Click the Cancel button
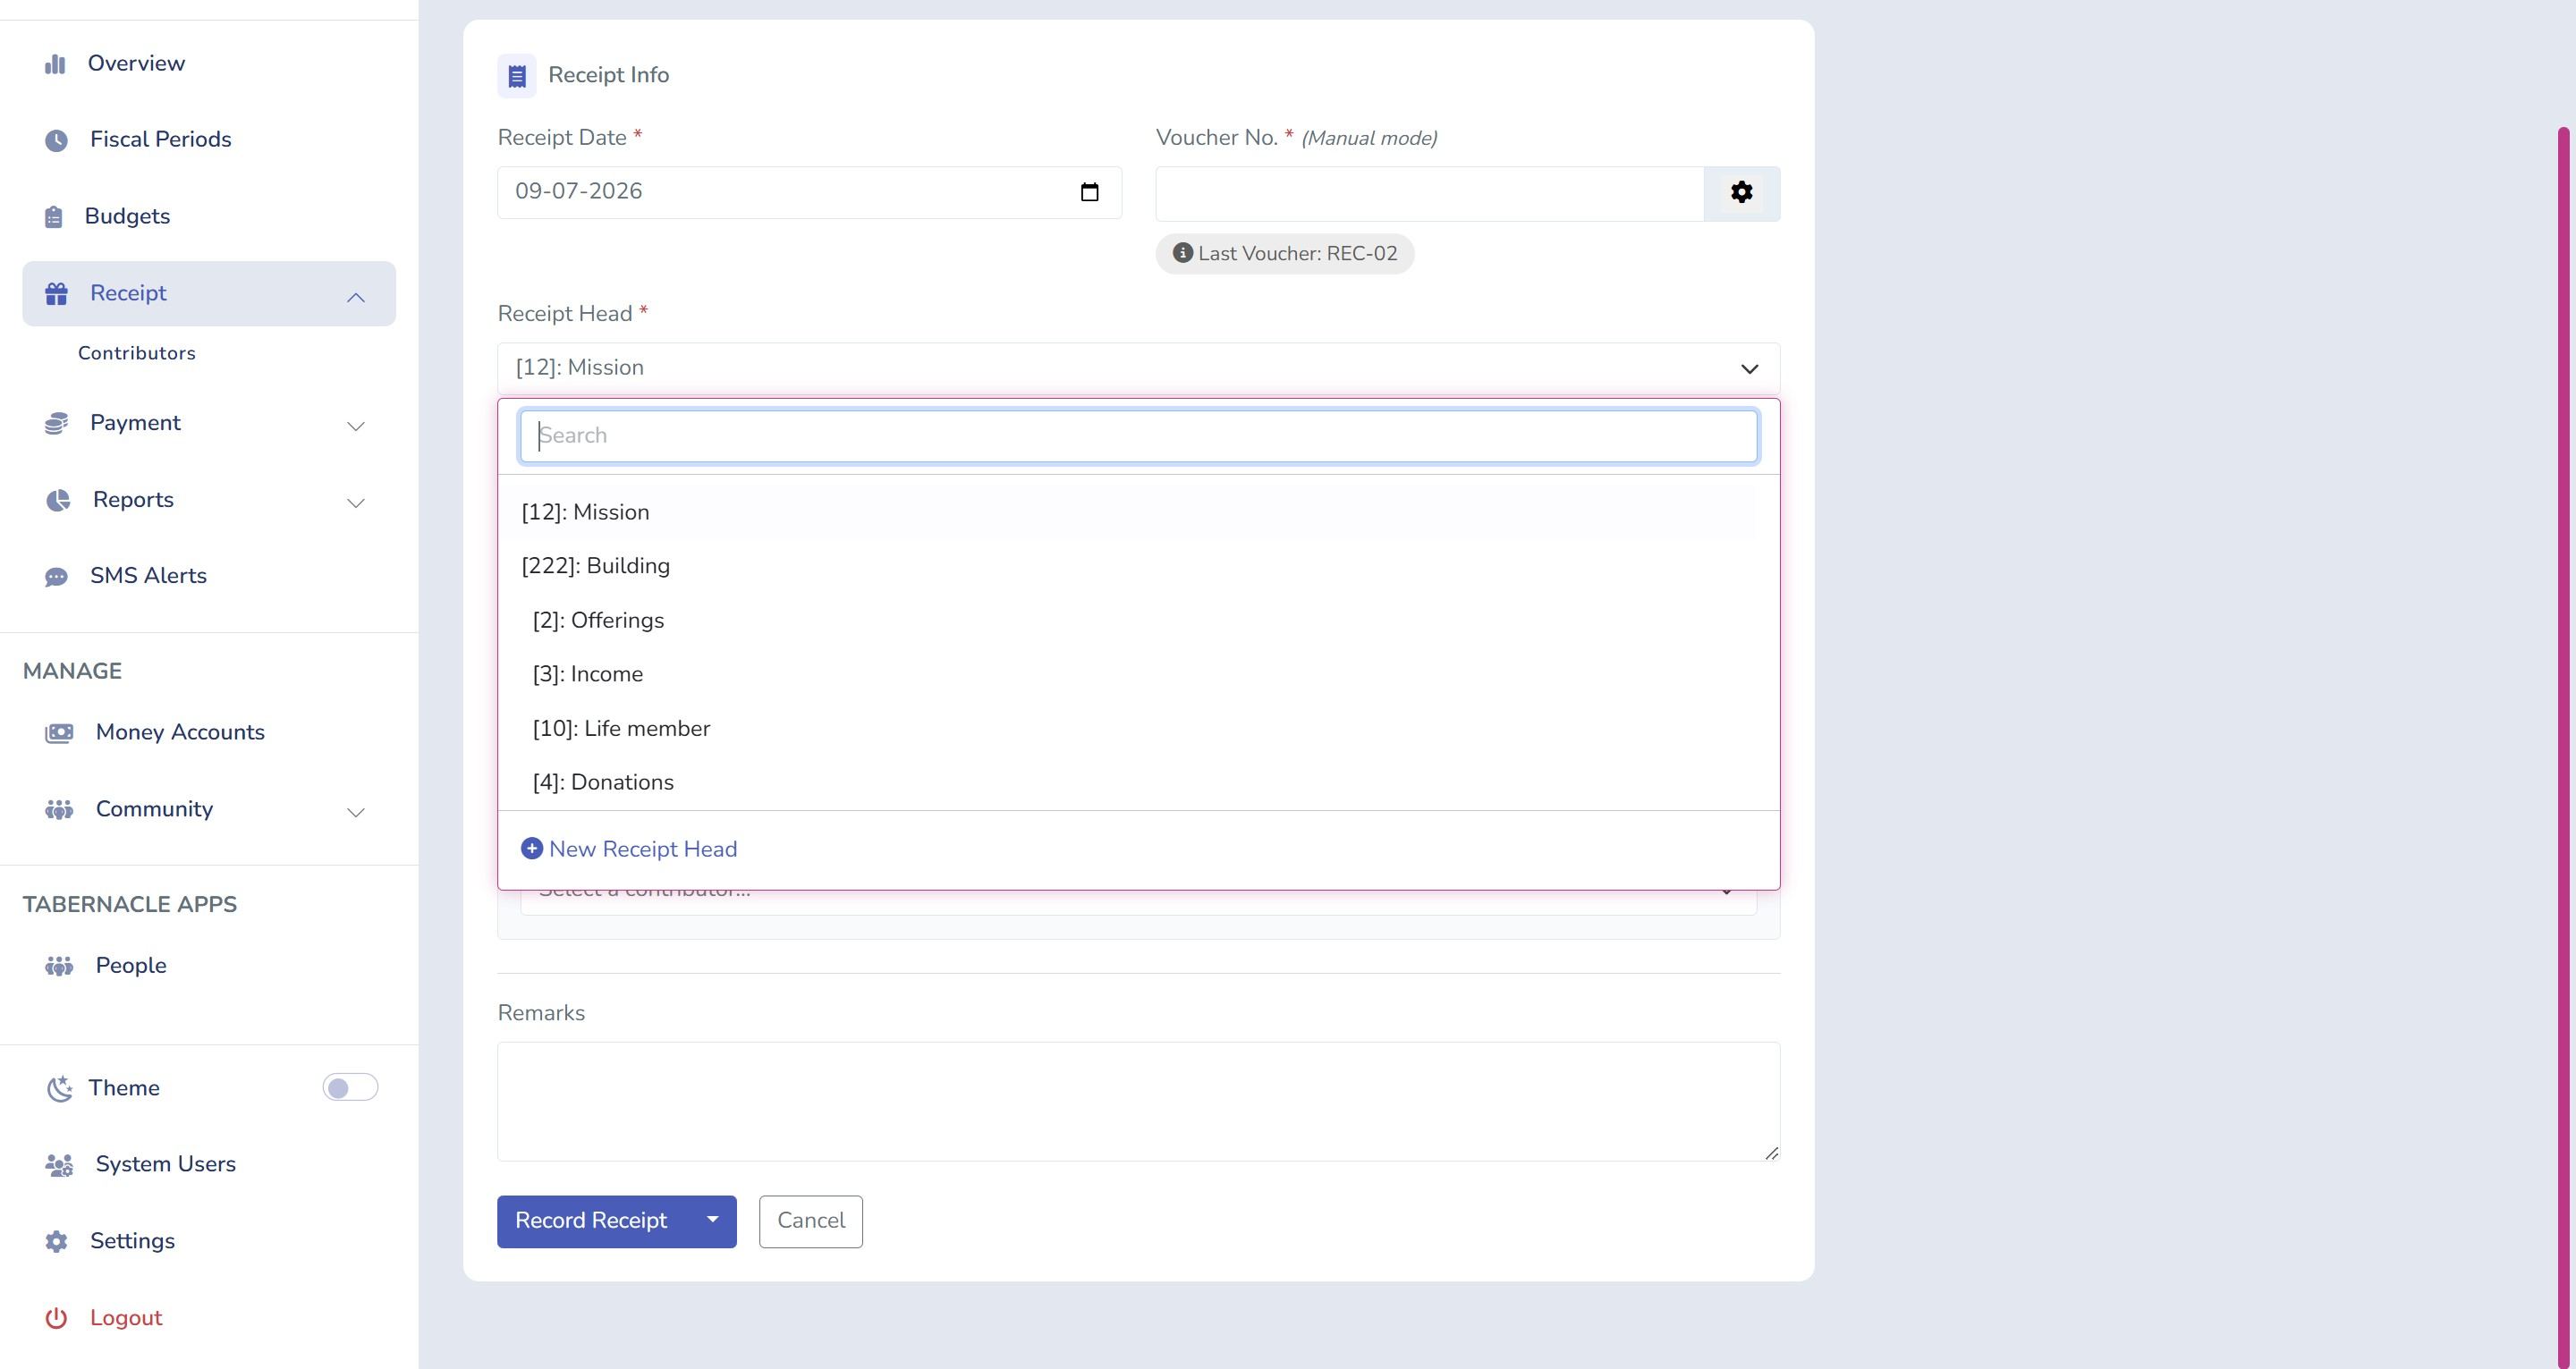 [x=810, y=1221]
